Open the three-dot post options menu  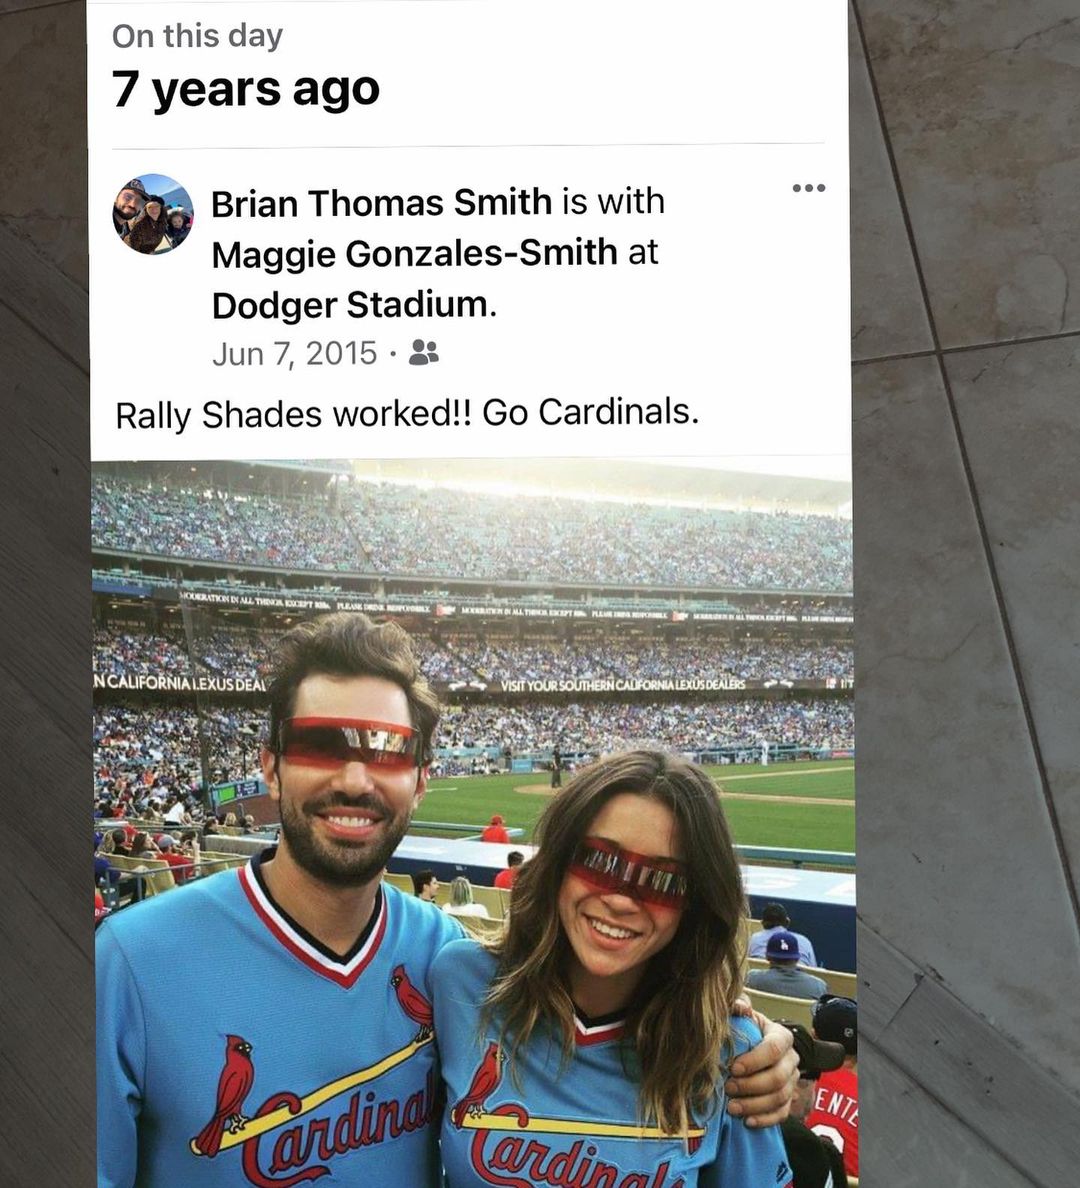click(809, 188)
